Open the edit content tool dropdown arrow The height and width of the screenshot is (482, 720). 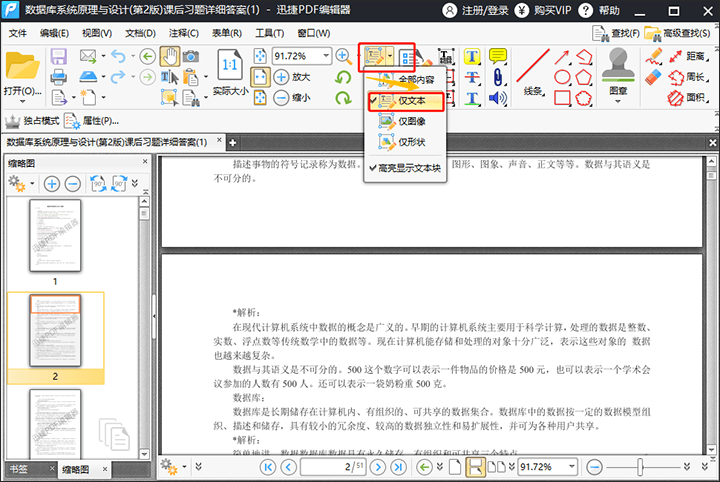(x=391, y=55)
